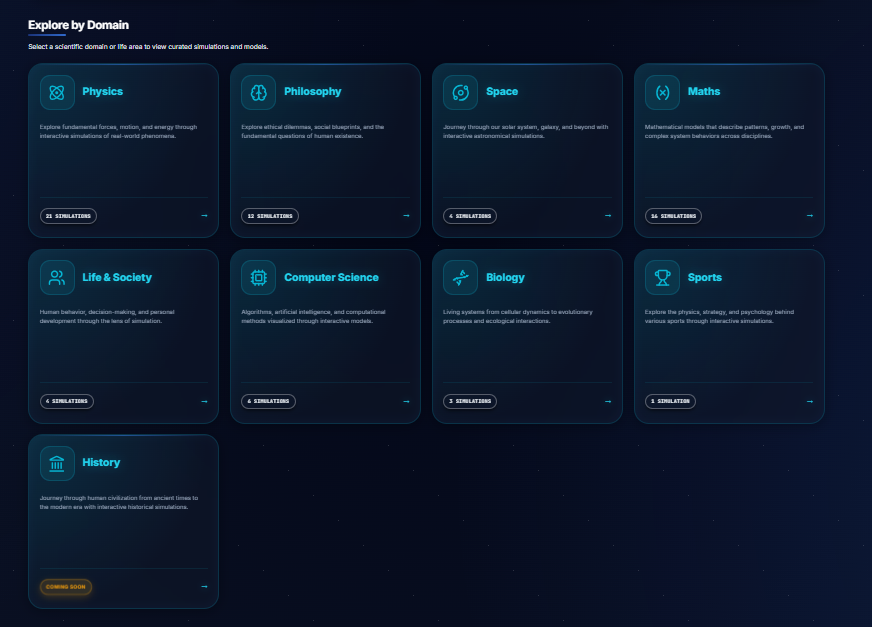This screenshot has height=627, width=872.
Task: Click the Computer Science CPU icon
Action: pos(259,277)
